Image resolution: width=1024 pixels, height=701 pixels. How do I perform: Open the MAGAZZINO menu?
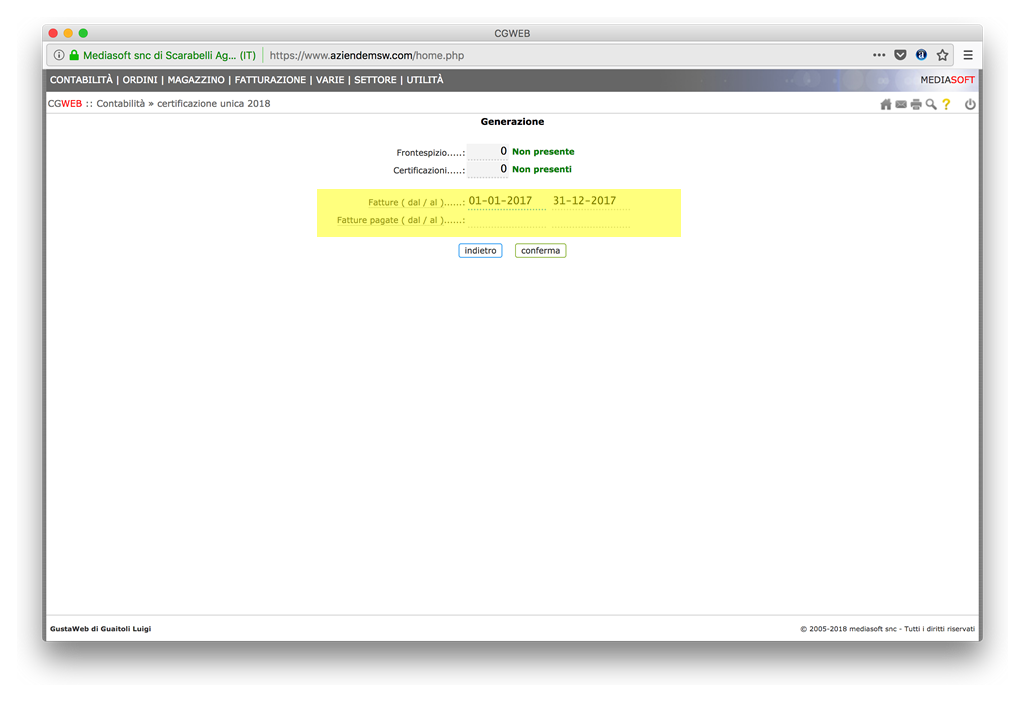point(196,80)
